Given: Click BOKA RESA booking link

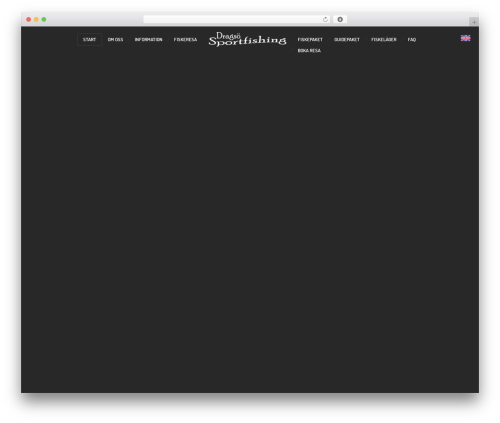Looking at the screenshot, I should pyautogui.click(x=309, y=51).
